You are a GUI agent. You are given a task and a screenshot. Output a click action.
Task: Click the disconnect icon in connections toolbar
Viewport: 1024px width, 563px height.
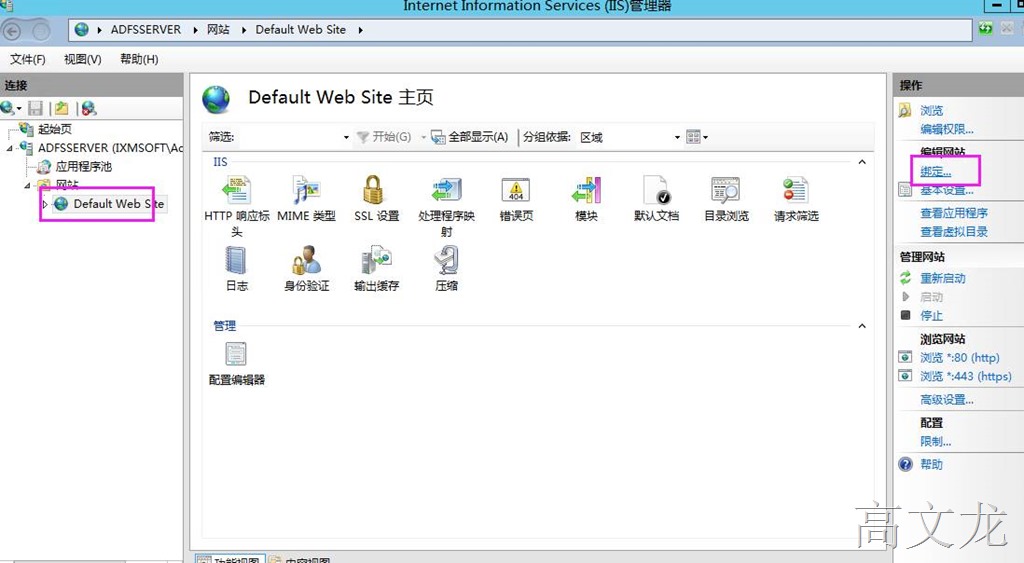click(x=89, y=108)
